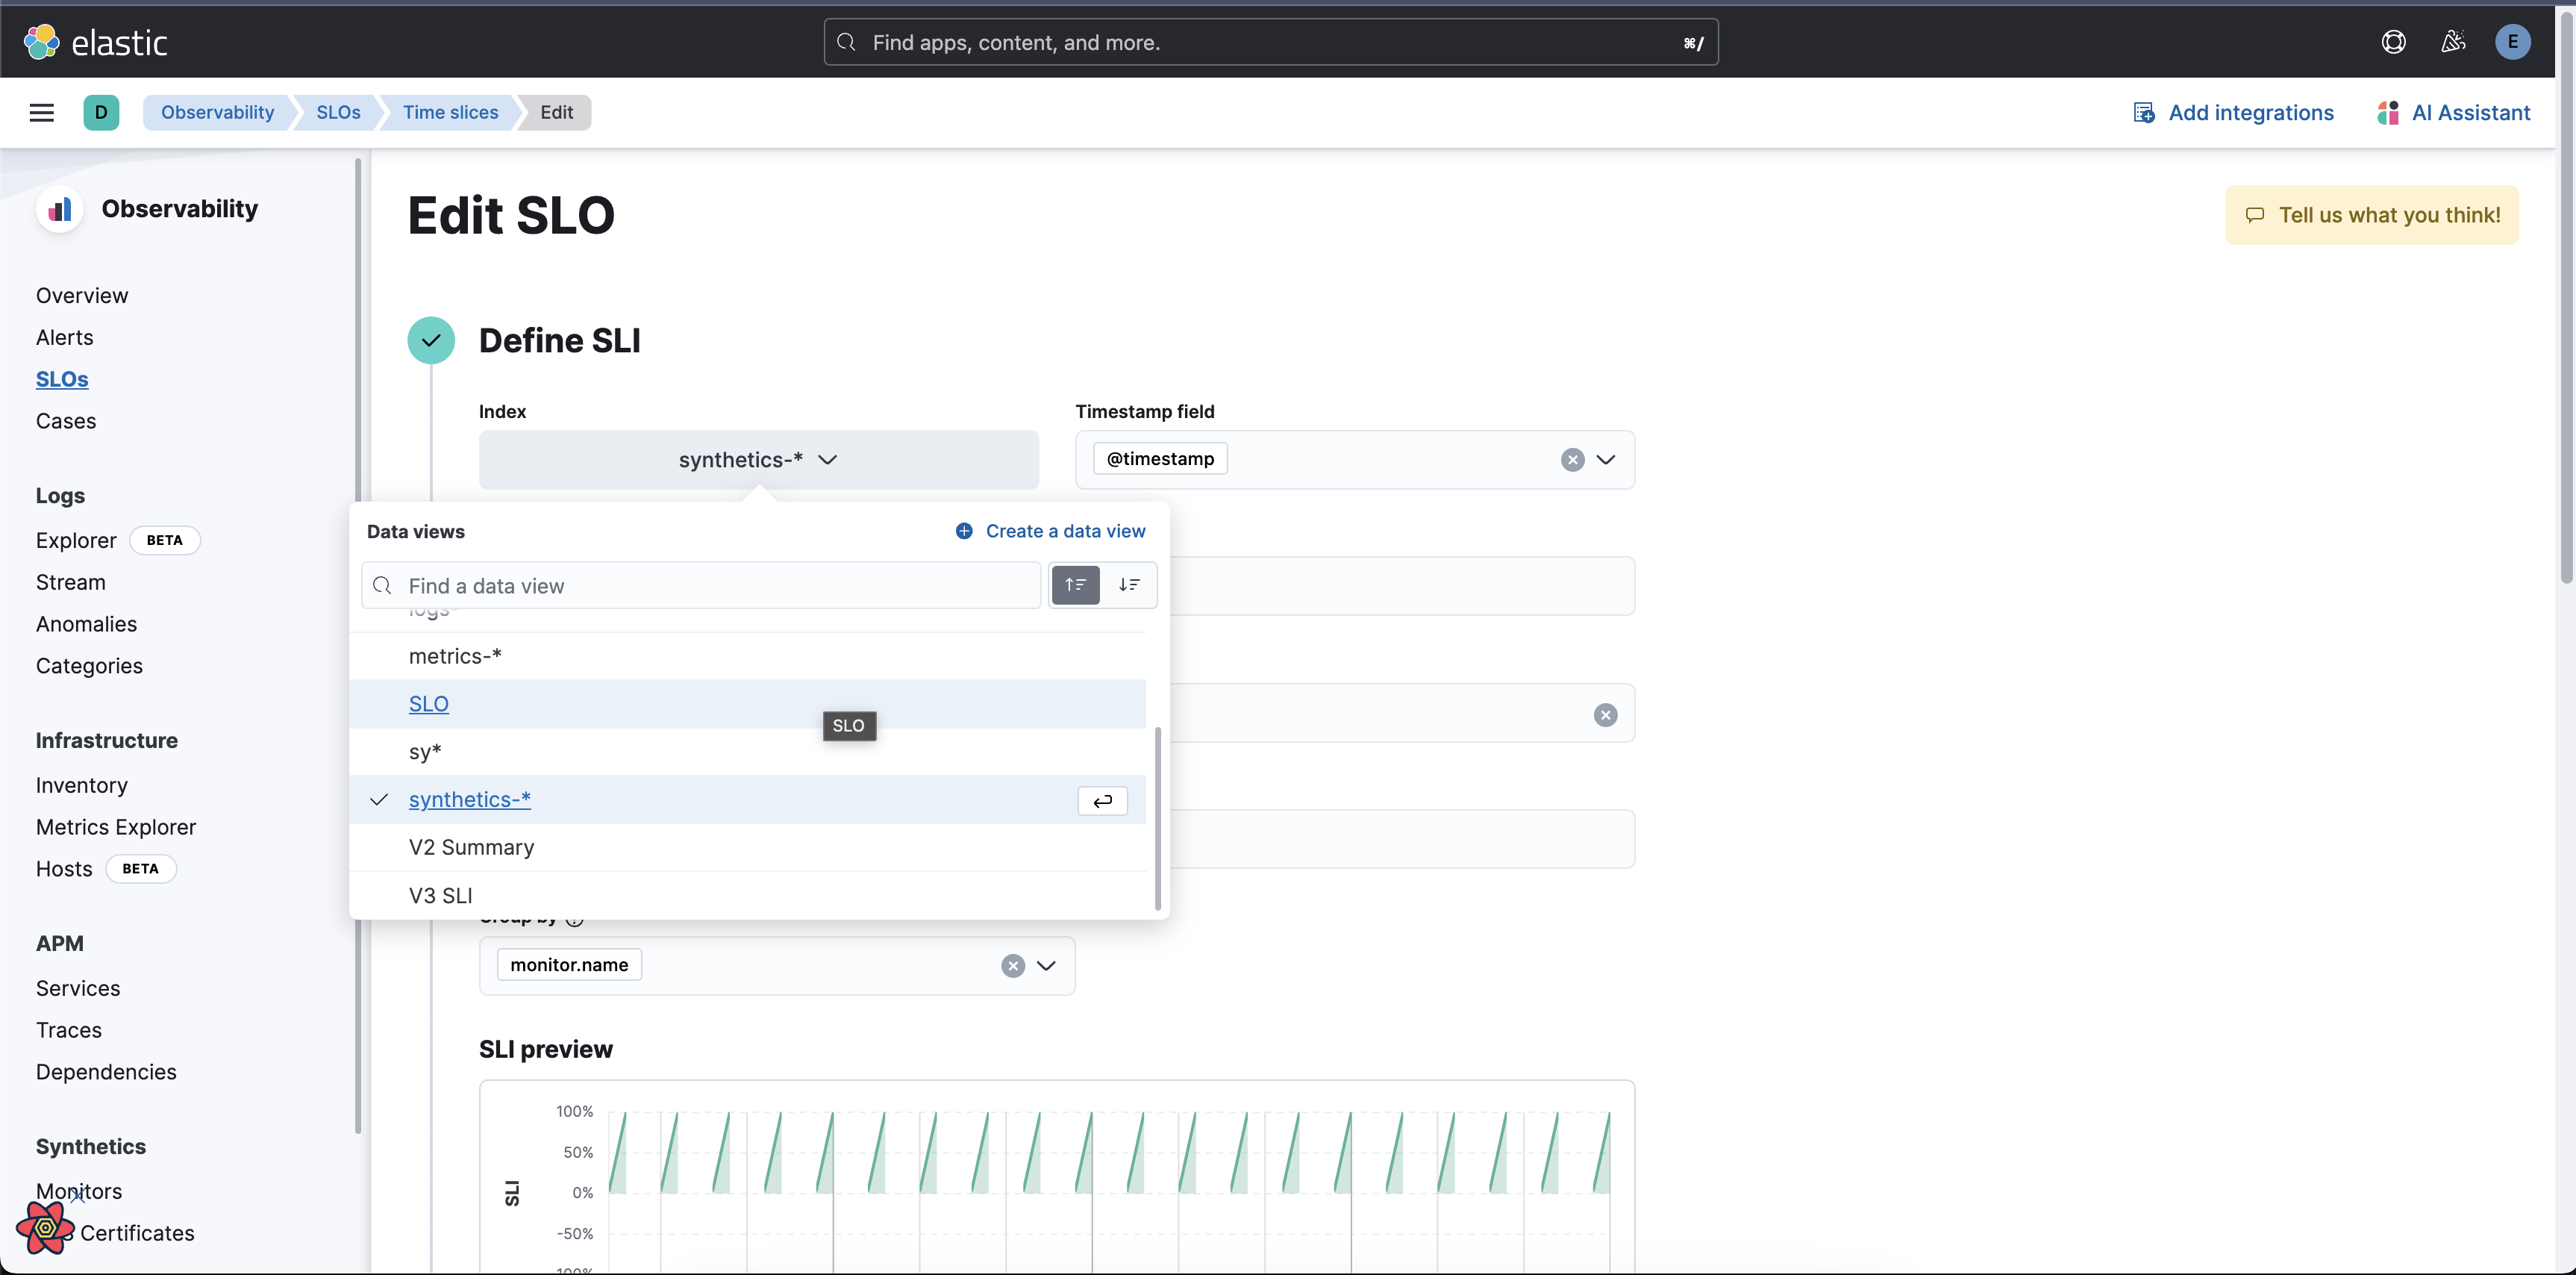The width and height of the screenshot is (2576, 1275).
Task: Click the plus icon for Create a data view
Action: coord(964,531)
